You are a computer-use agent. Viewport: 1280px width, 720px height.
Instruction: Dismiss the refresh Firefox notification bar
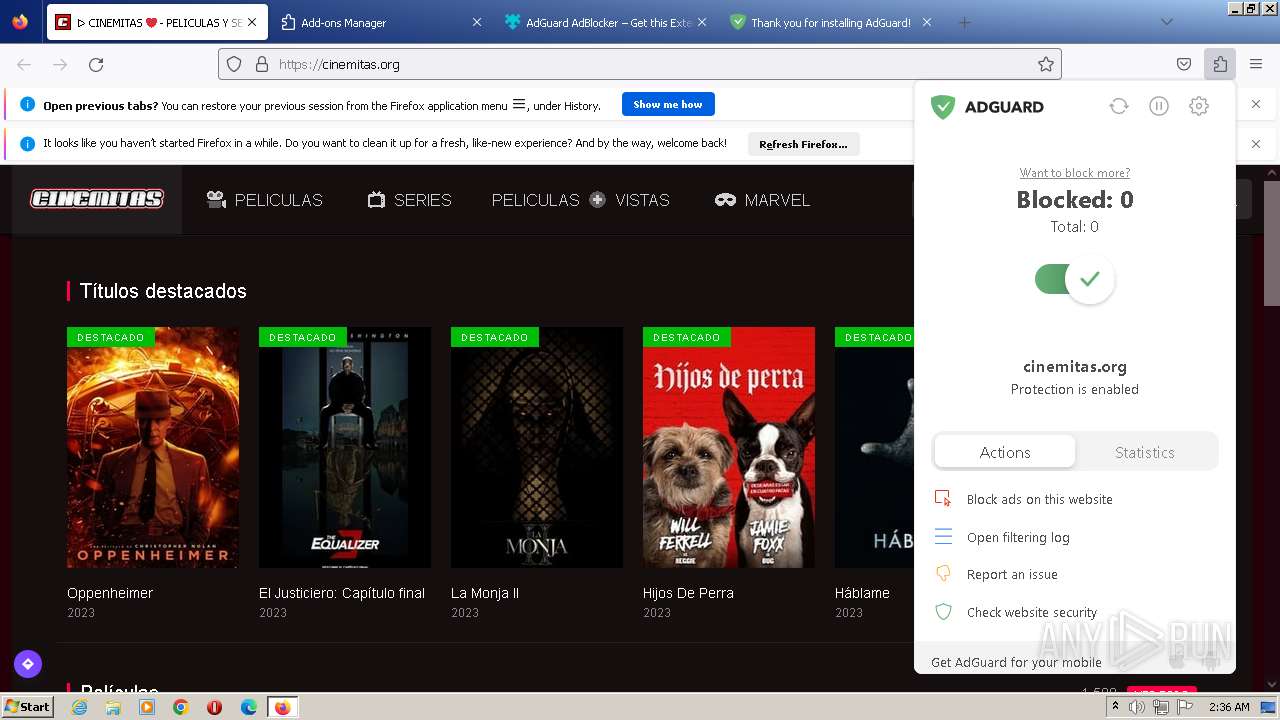pyautogui.click(x=1256, y=144)
